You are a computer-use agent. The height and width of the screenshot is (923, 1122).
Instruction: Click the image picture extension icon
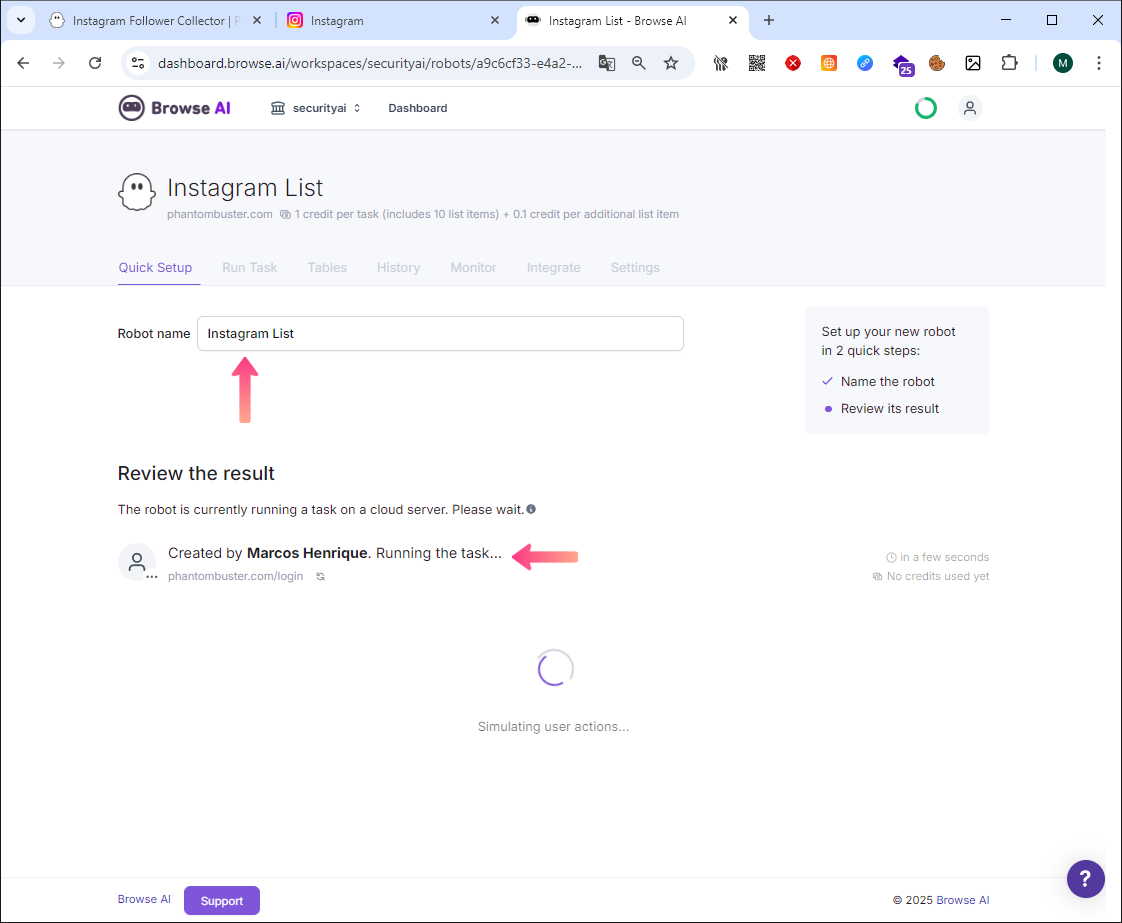pos(973,63)
